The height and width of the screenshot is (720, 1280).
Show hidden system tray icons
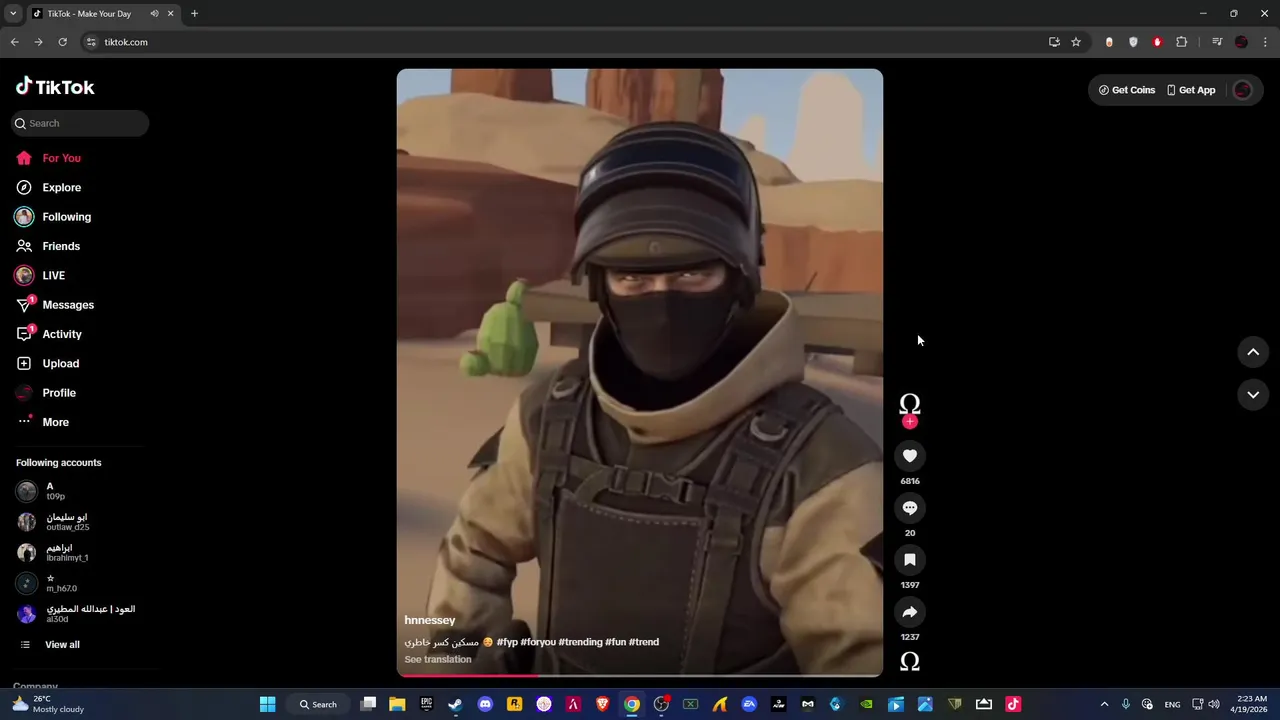pyautogui.click(x=1104, y=704)
